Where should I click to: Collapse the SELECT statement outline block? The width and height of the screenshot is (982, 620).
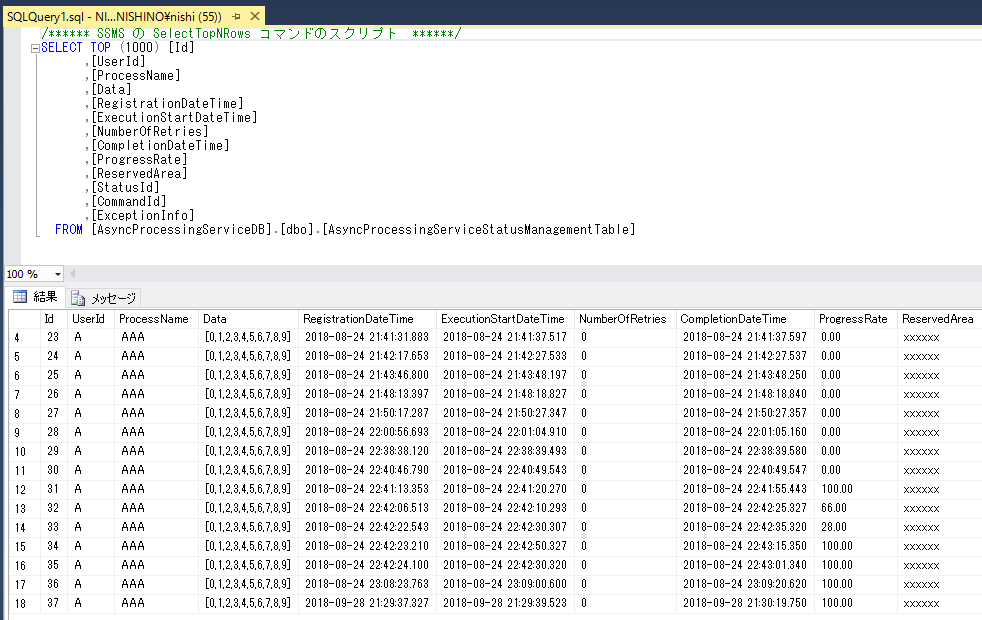pyautogui.click(x=35, y=48)
